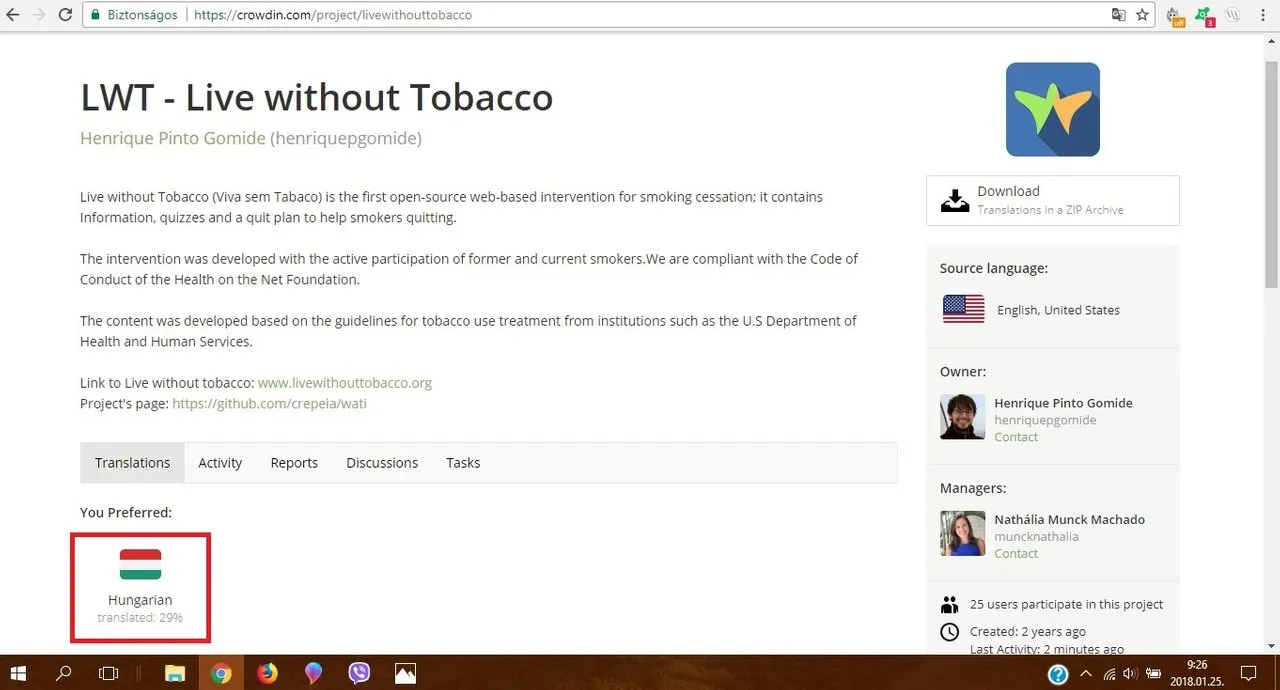Open the Henrique Pinto Gomide header link
The image size is (1280, 690).
pos(173,138)
